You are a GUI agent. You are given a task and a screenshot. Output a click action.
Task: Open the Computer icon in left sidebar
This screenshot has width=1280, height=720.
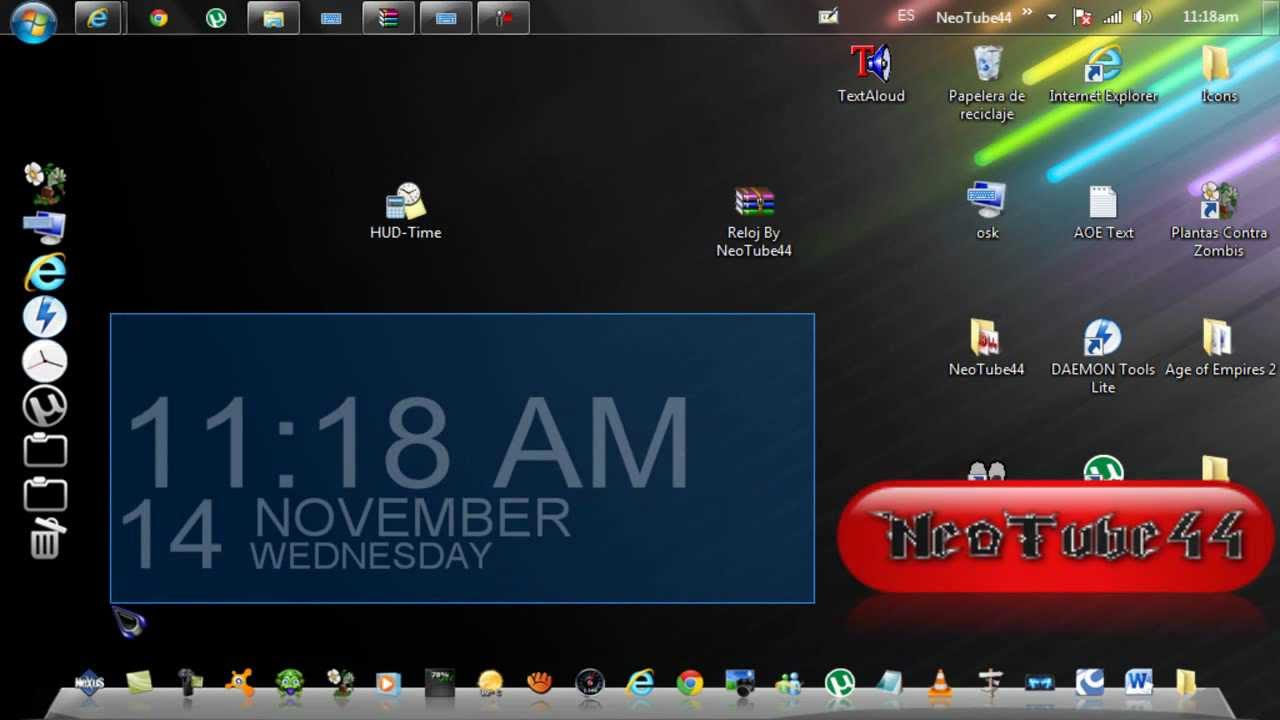(45, 229)
